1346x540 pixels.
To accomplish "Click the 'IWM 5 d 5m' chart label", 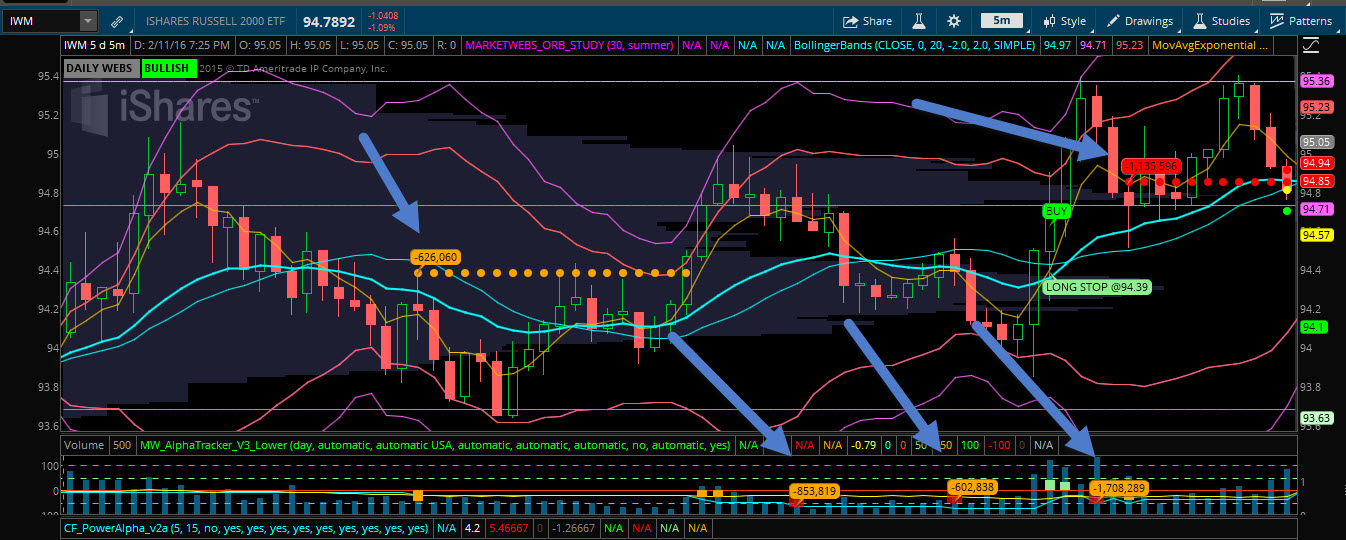I will point(95,45).
